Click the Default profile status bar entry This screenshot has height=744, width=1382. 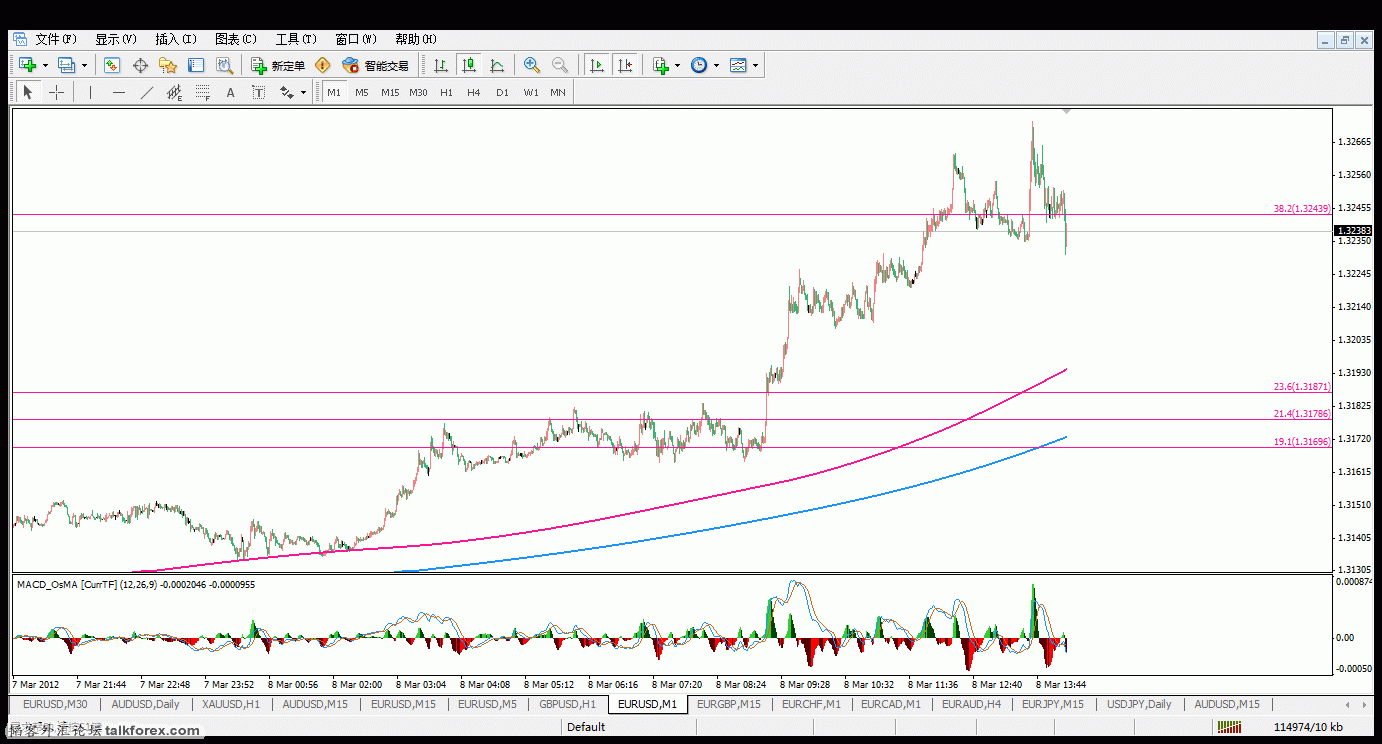586,727
